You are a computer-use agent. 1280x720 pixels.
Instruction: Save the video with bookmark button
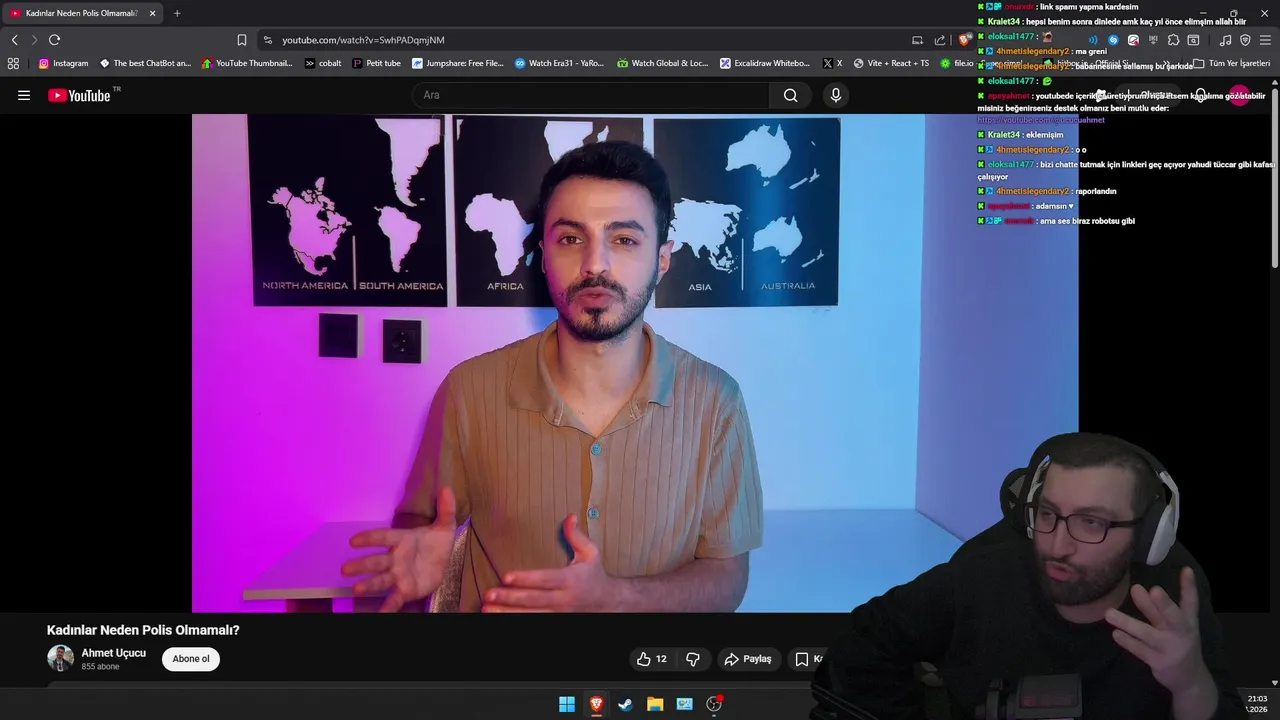pos(808,659)
